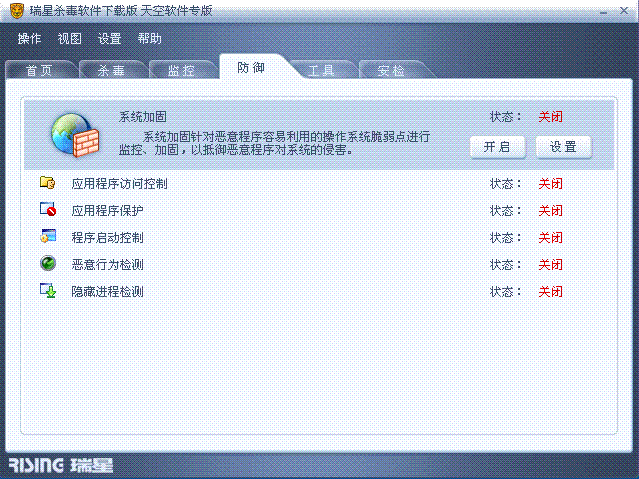Click 关闭 status of 恶意行为检测
Screen dimensions: 639x479
(551, 265)
